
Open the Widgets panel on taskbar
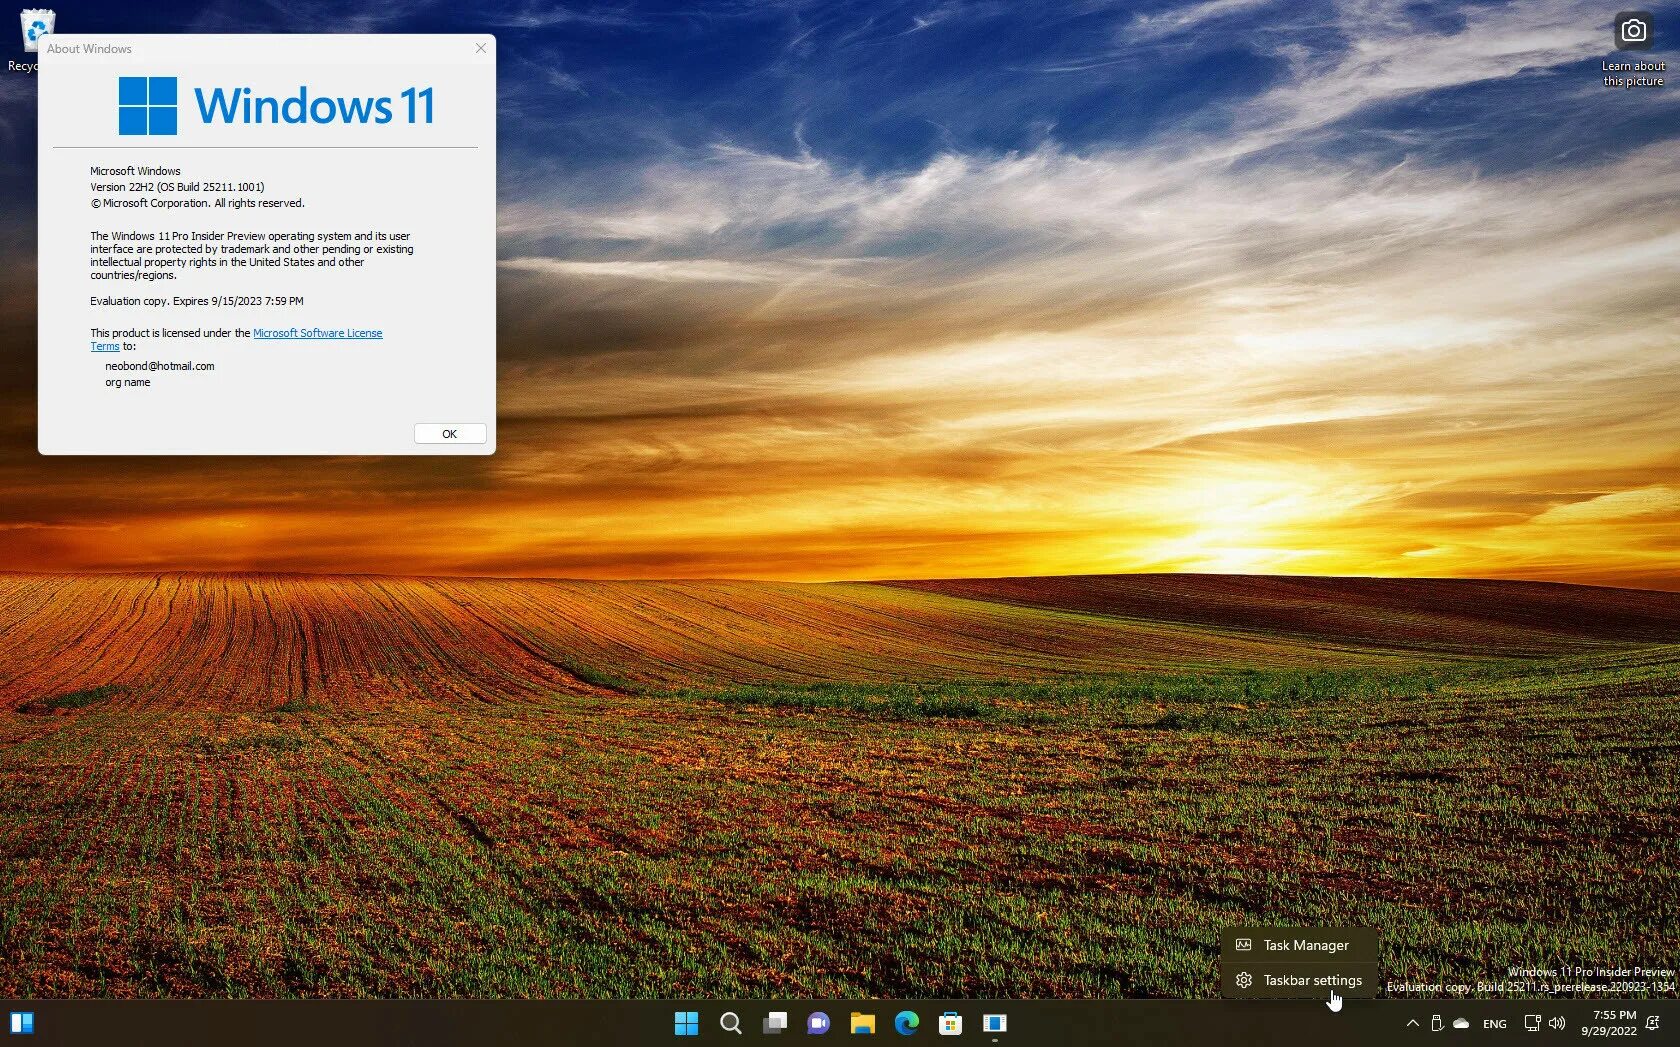click(x=22, y=1023)
